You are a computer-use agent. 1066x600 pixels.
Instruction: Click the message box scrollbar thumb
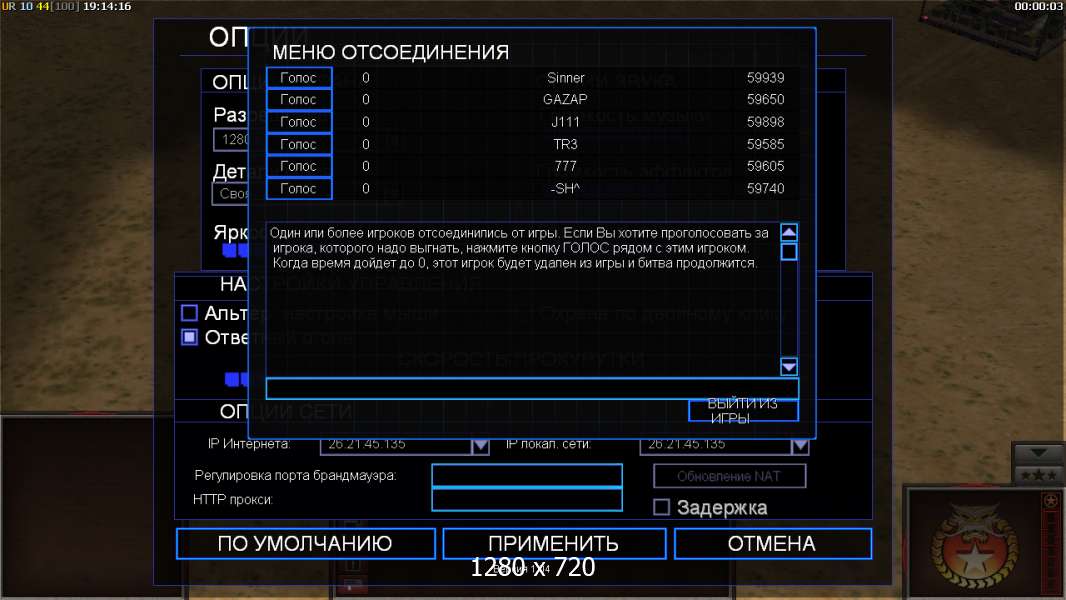click(x=789, y=251)
